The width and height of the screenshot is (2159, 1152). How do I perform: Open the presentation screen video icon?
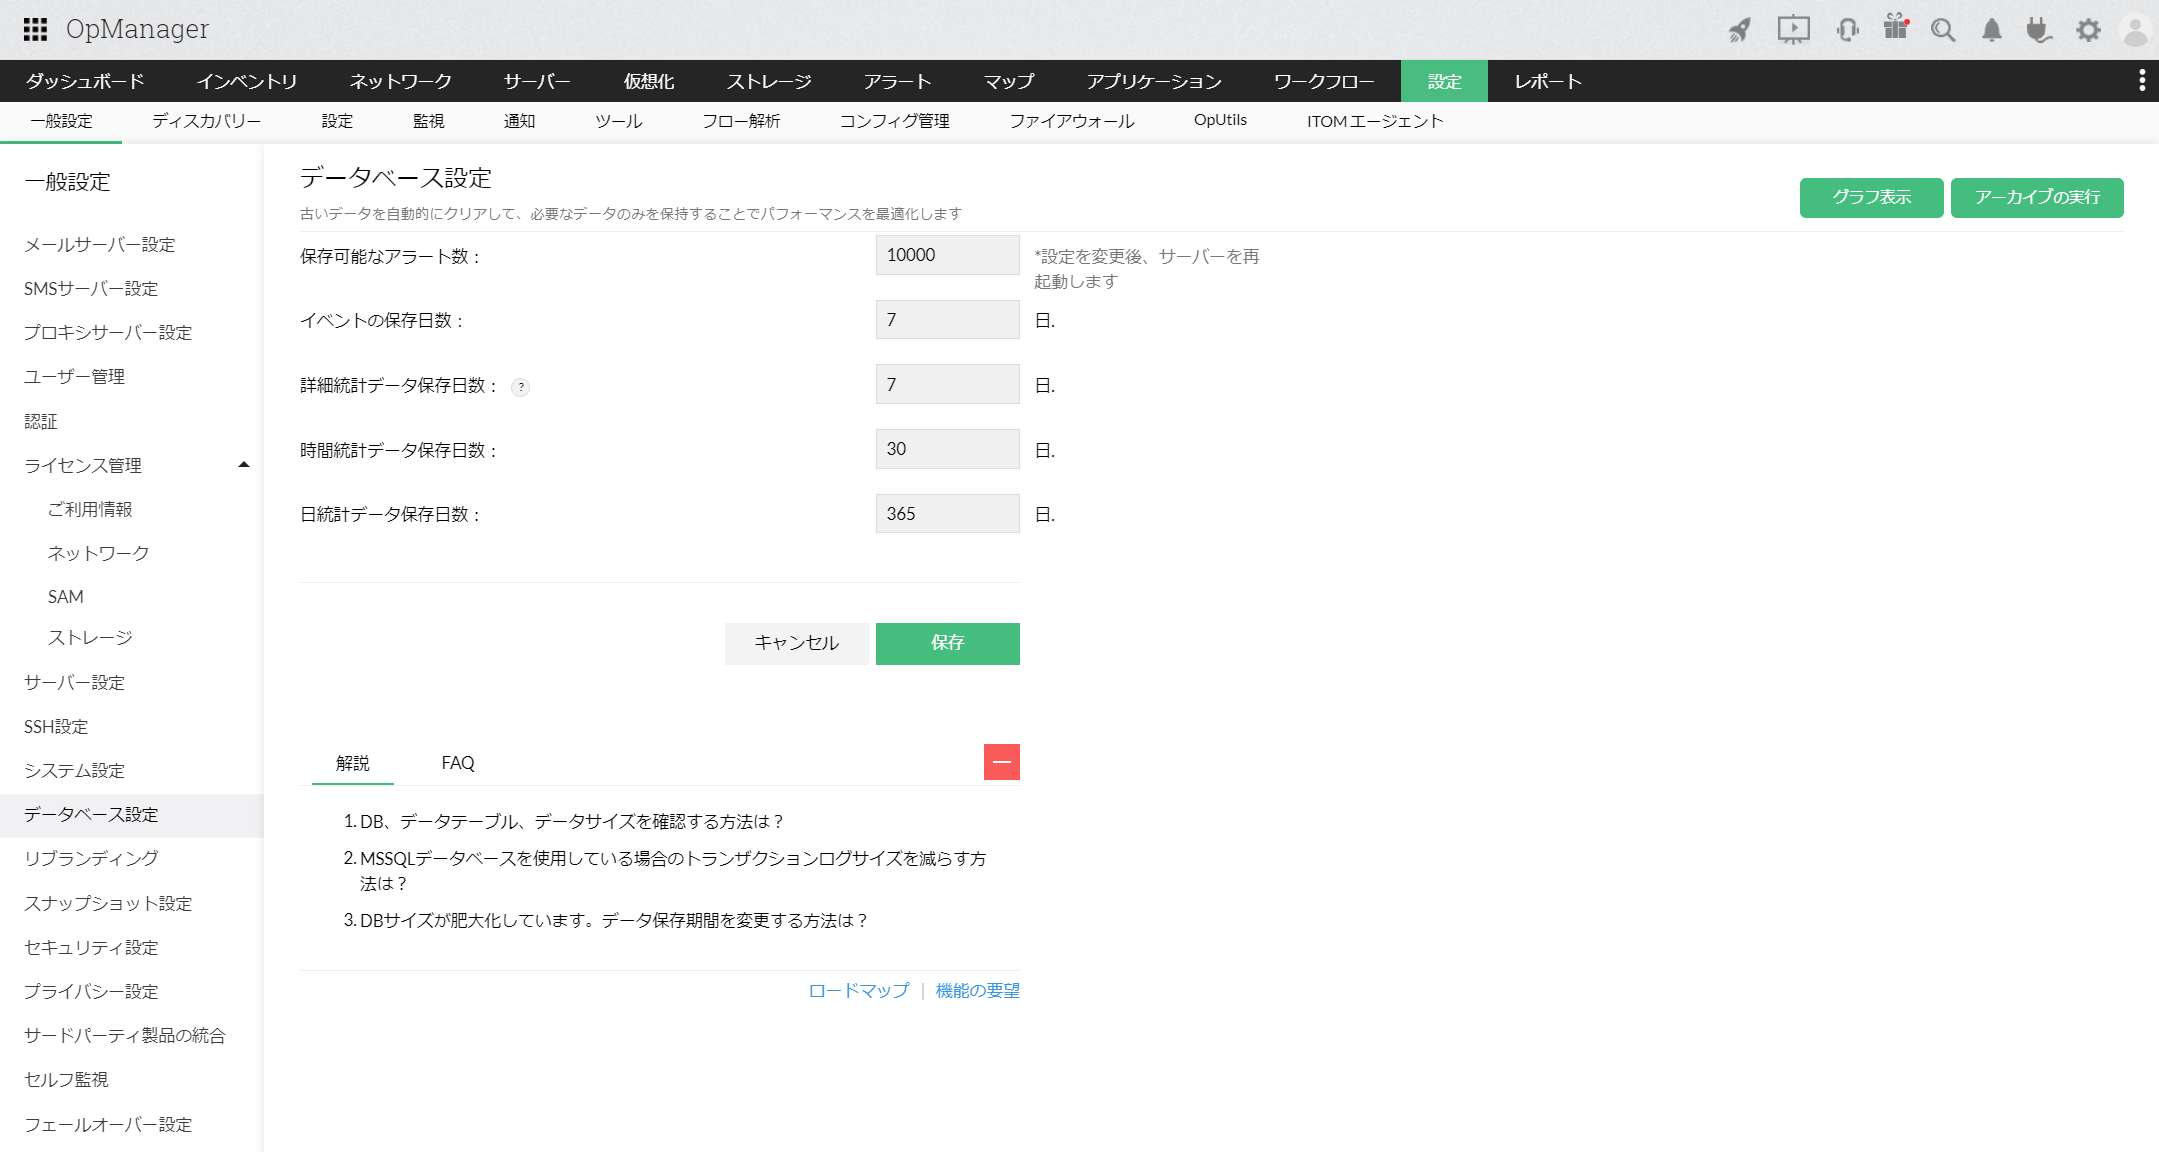tap(1793, 30)
